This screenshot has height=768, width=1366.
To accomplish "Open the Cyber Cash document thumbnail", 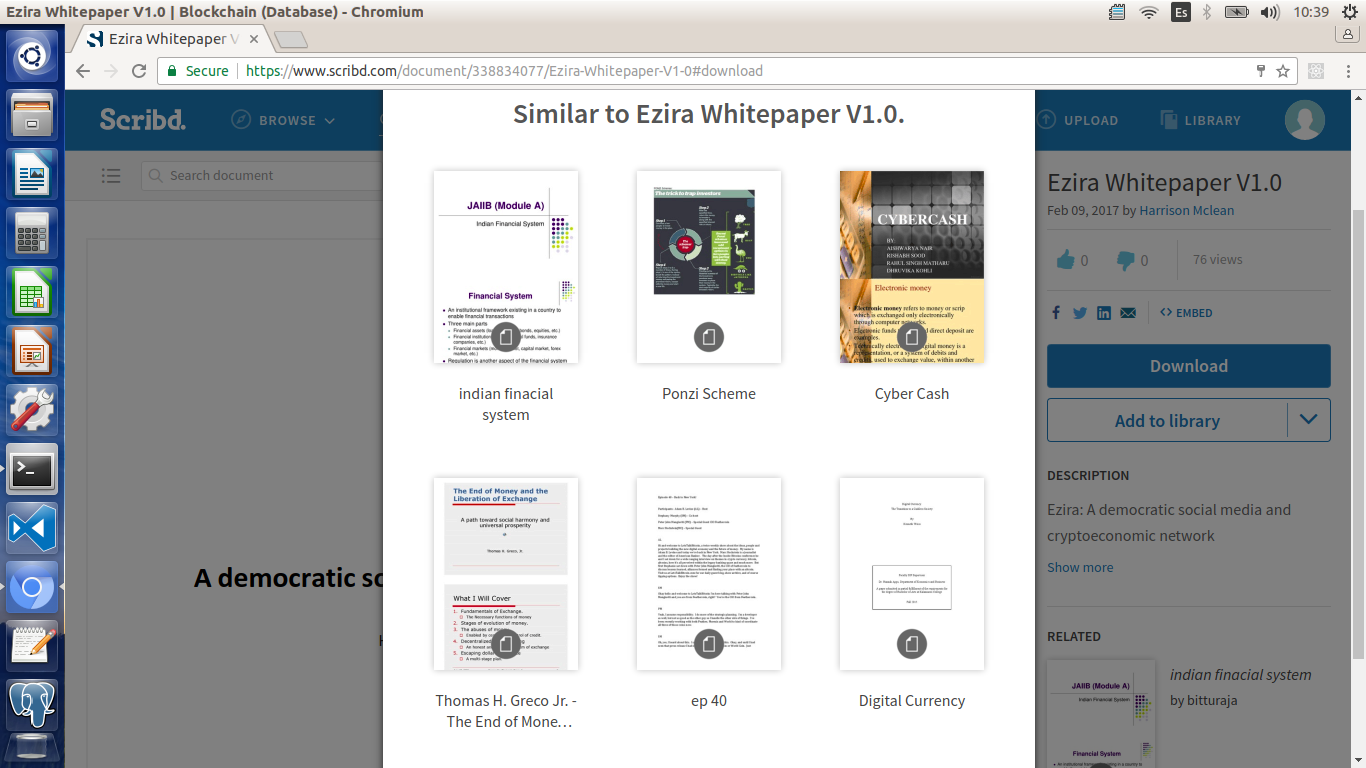I will (912, 267).
